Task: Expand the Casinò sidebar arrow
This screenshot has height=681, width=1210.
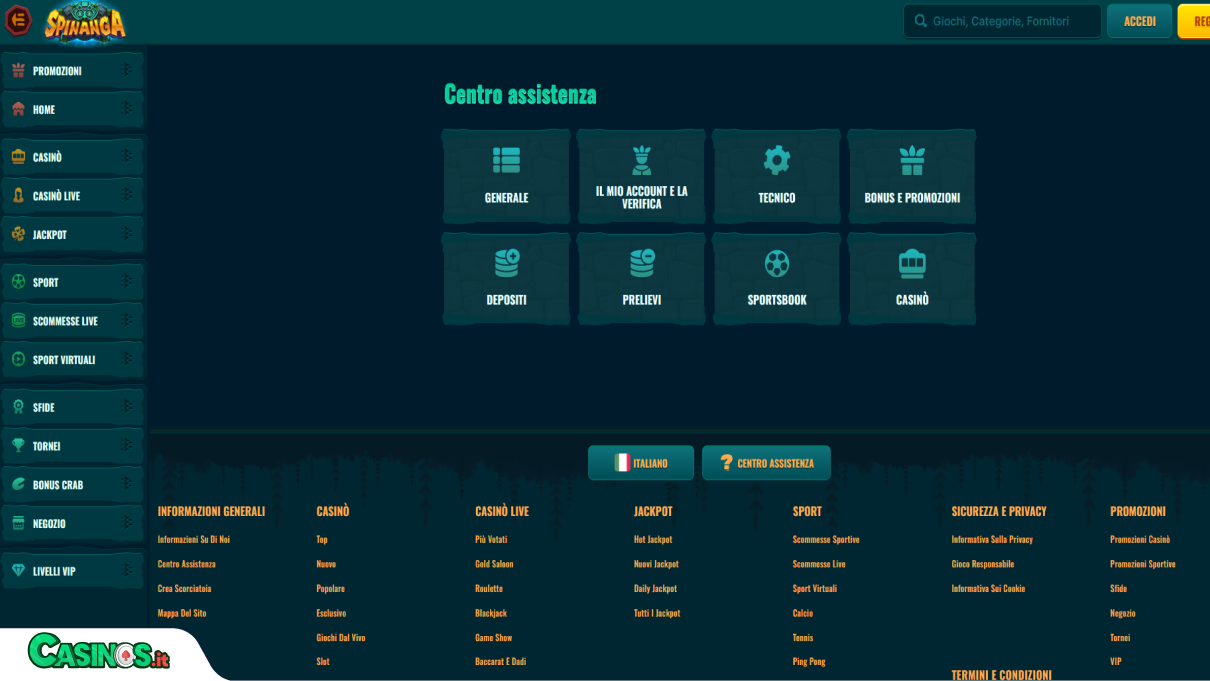Action: tap(127, 157)
